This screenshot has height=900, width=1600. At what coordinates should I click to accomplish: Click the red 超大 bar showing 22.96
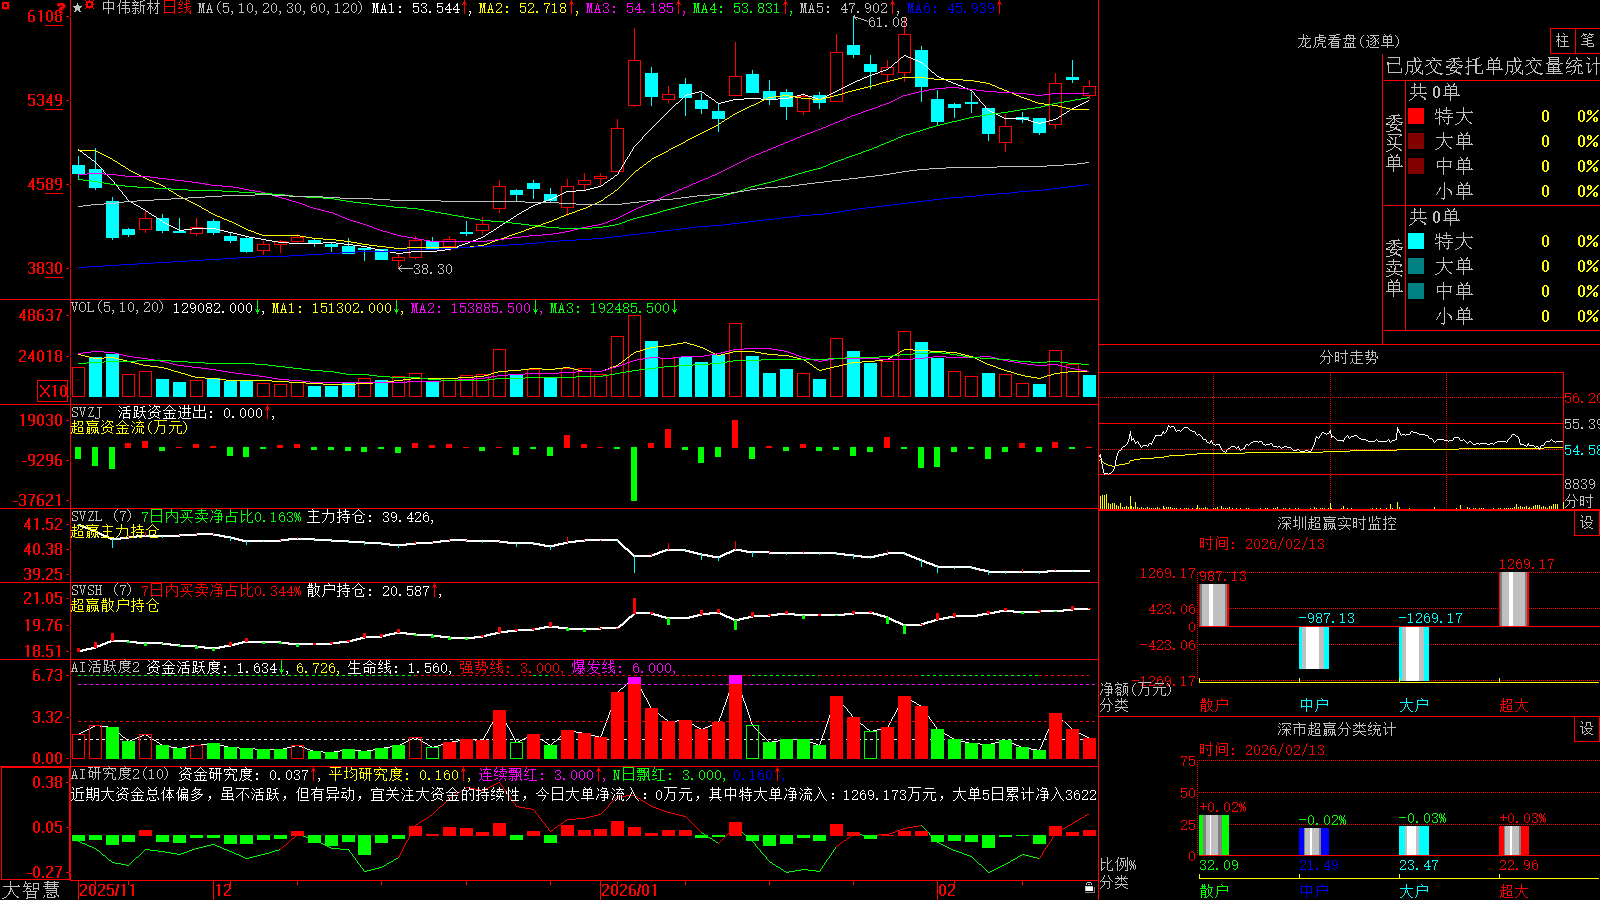pos(1514,841)
